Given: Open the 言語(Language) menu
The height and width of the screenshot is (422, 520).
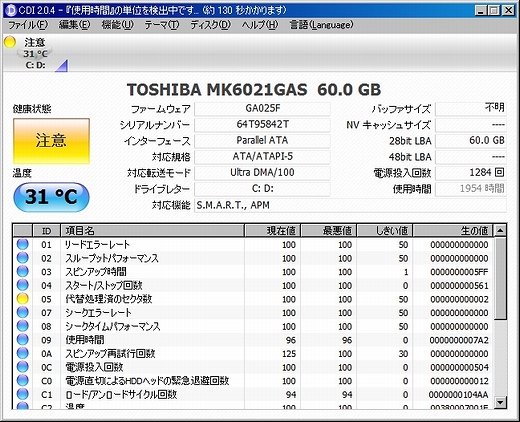Looking at the screenshot, I should tap(322, 25).
